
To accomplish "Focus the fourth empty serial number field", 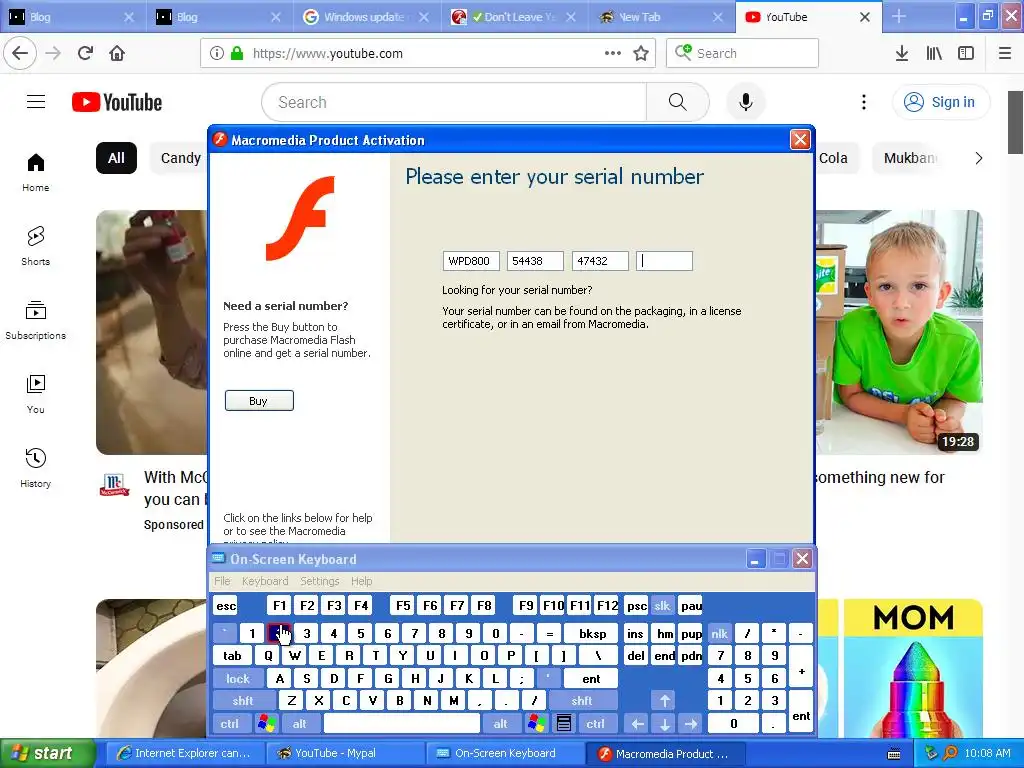I will click(664, 261).
